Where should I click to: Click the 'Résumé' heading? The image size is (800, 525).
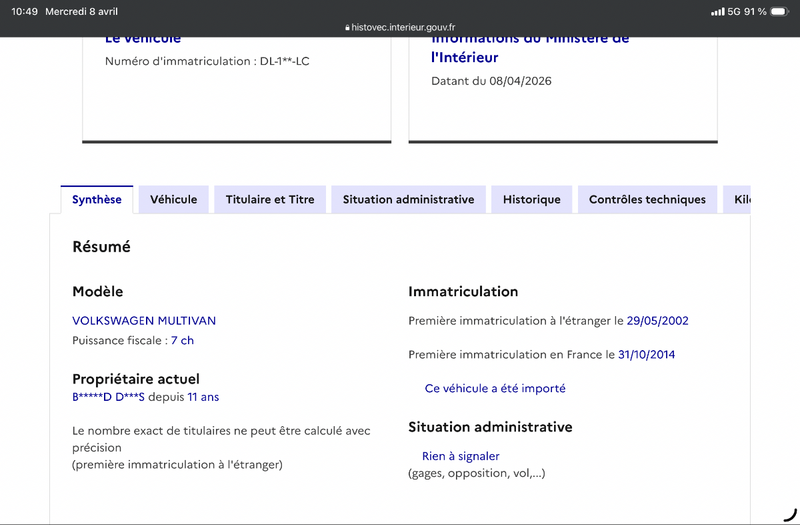point(102,247)
